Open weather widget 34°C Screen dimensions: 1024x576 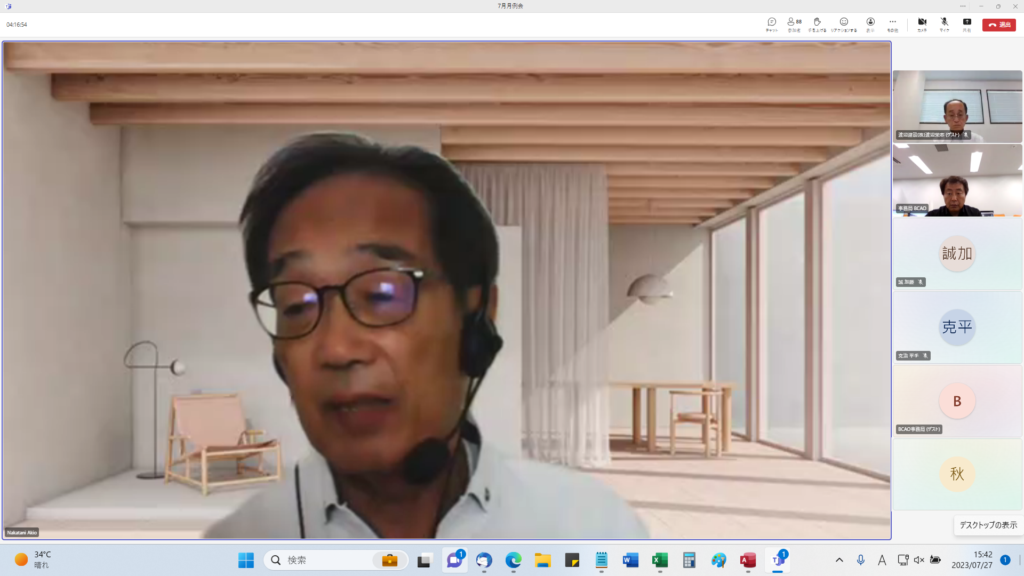33,560
